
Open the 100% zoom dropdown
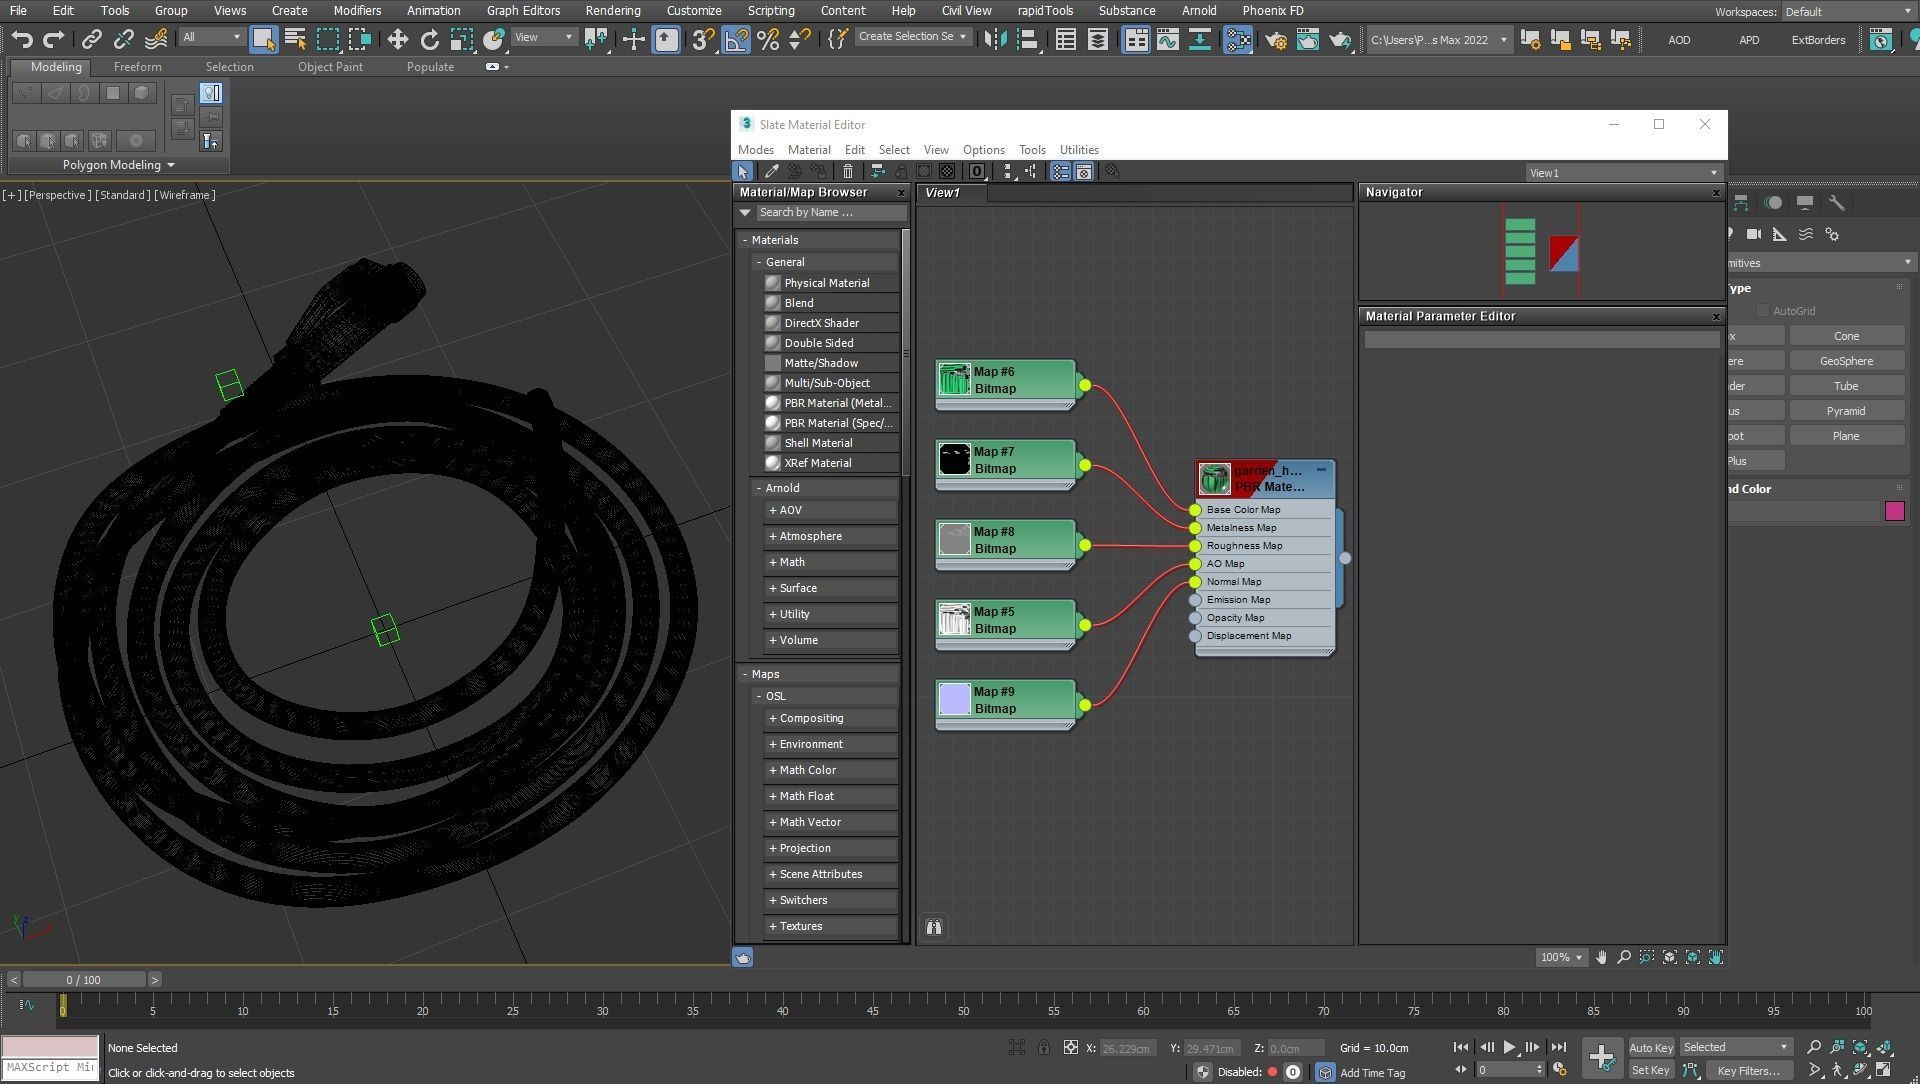point(1561,957)
